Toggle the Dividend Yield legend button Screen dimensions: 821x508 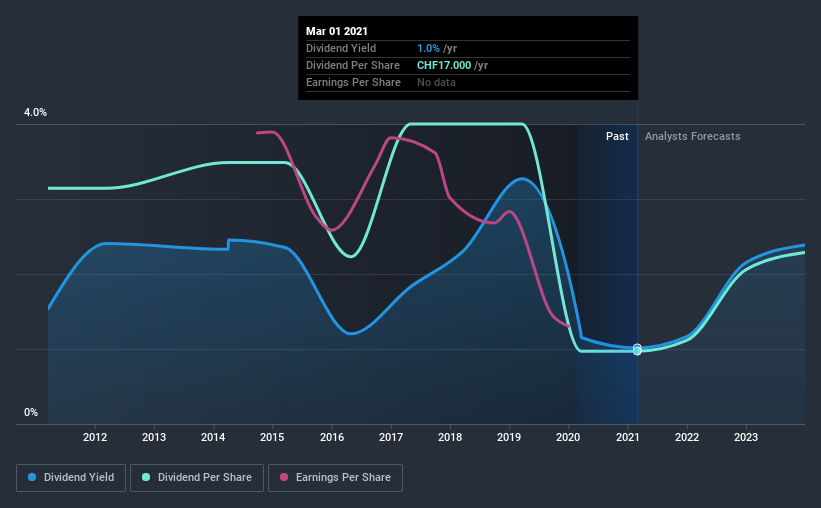[71, 478]
